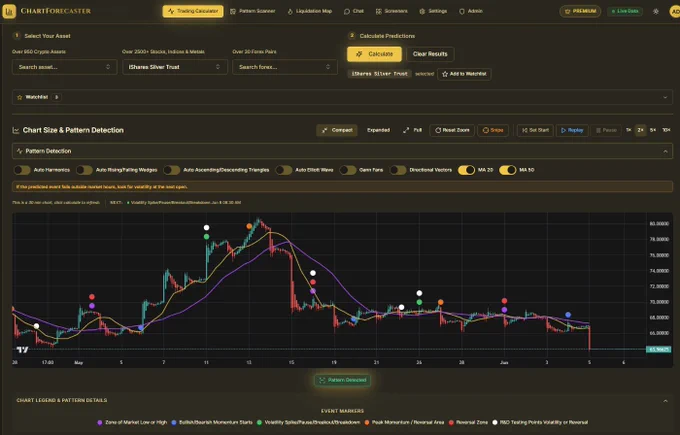Image resolution: width=680 pixels, height=435 pixels.
Task: Click the selected iShares Silver Trust tag
Action: pos(379,74)
